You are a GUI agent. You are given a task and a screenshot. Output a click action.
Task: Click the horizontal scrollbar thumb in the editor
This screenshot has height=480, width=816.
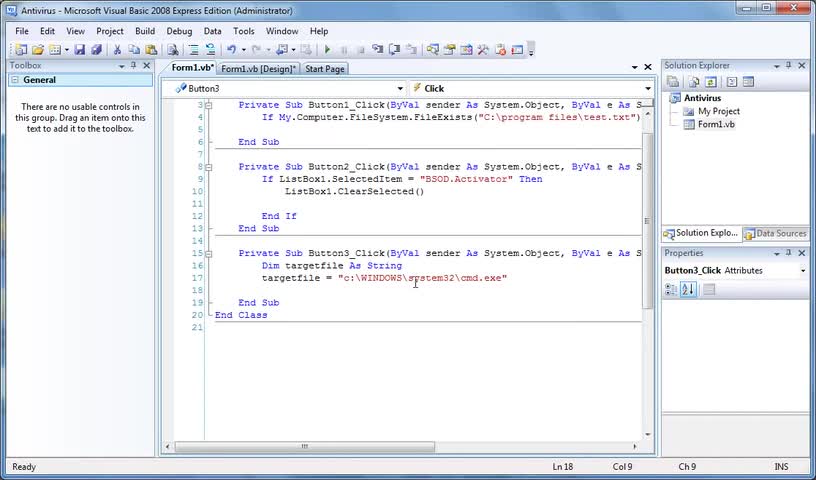point(305,446)
